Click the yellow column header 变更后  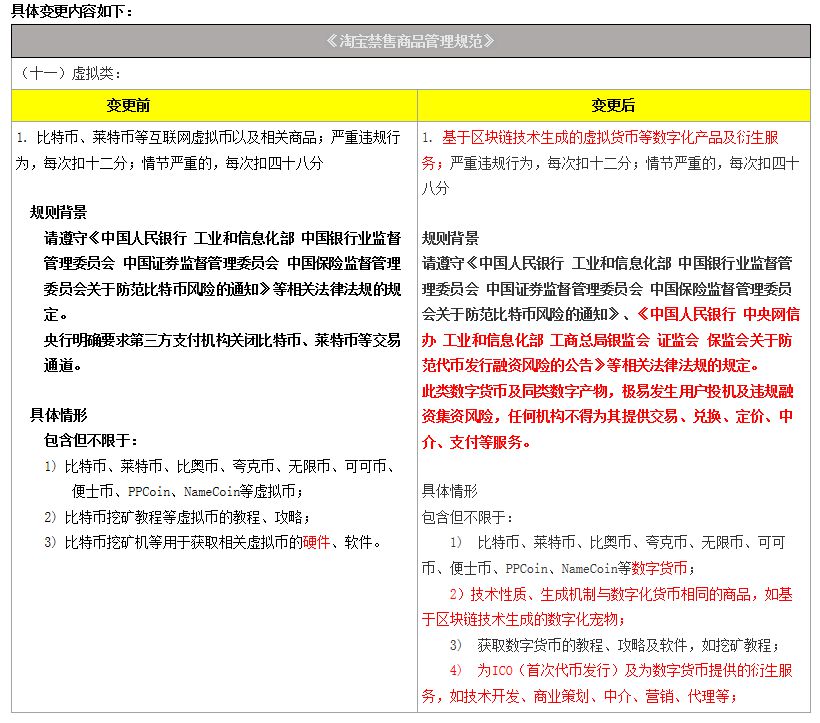[613, 105]
